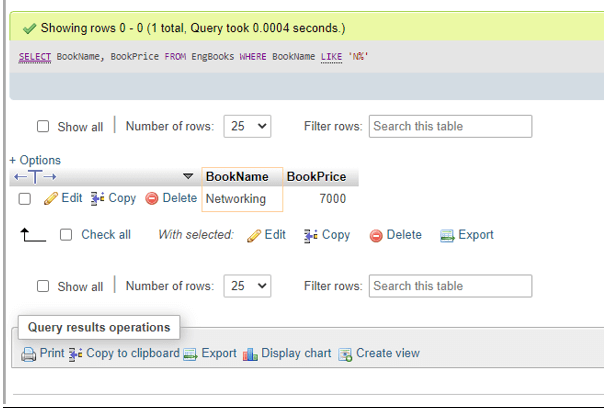This screenshot has width=604, height=409.
Task: Click the Edit link in the Networking row
Action: (72, 198)
